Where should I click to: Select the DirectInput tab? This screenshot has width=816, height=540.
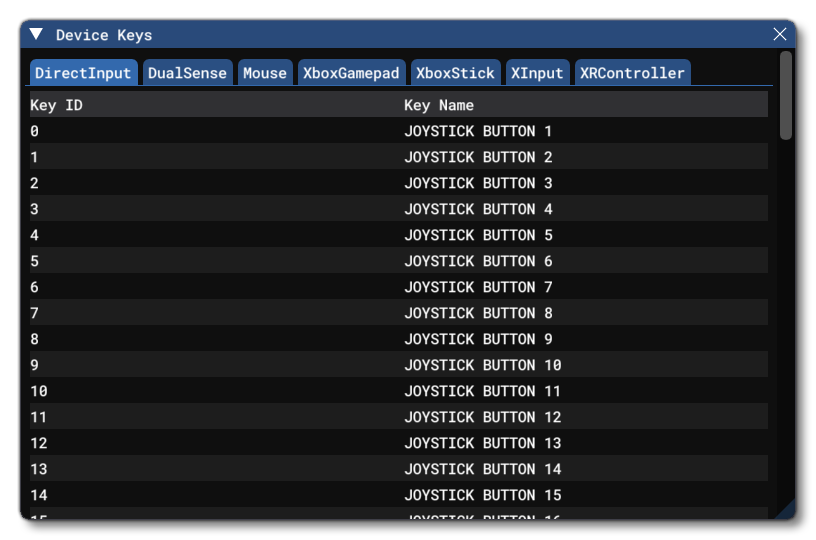[x=83, y=73]
